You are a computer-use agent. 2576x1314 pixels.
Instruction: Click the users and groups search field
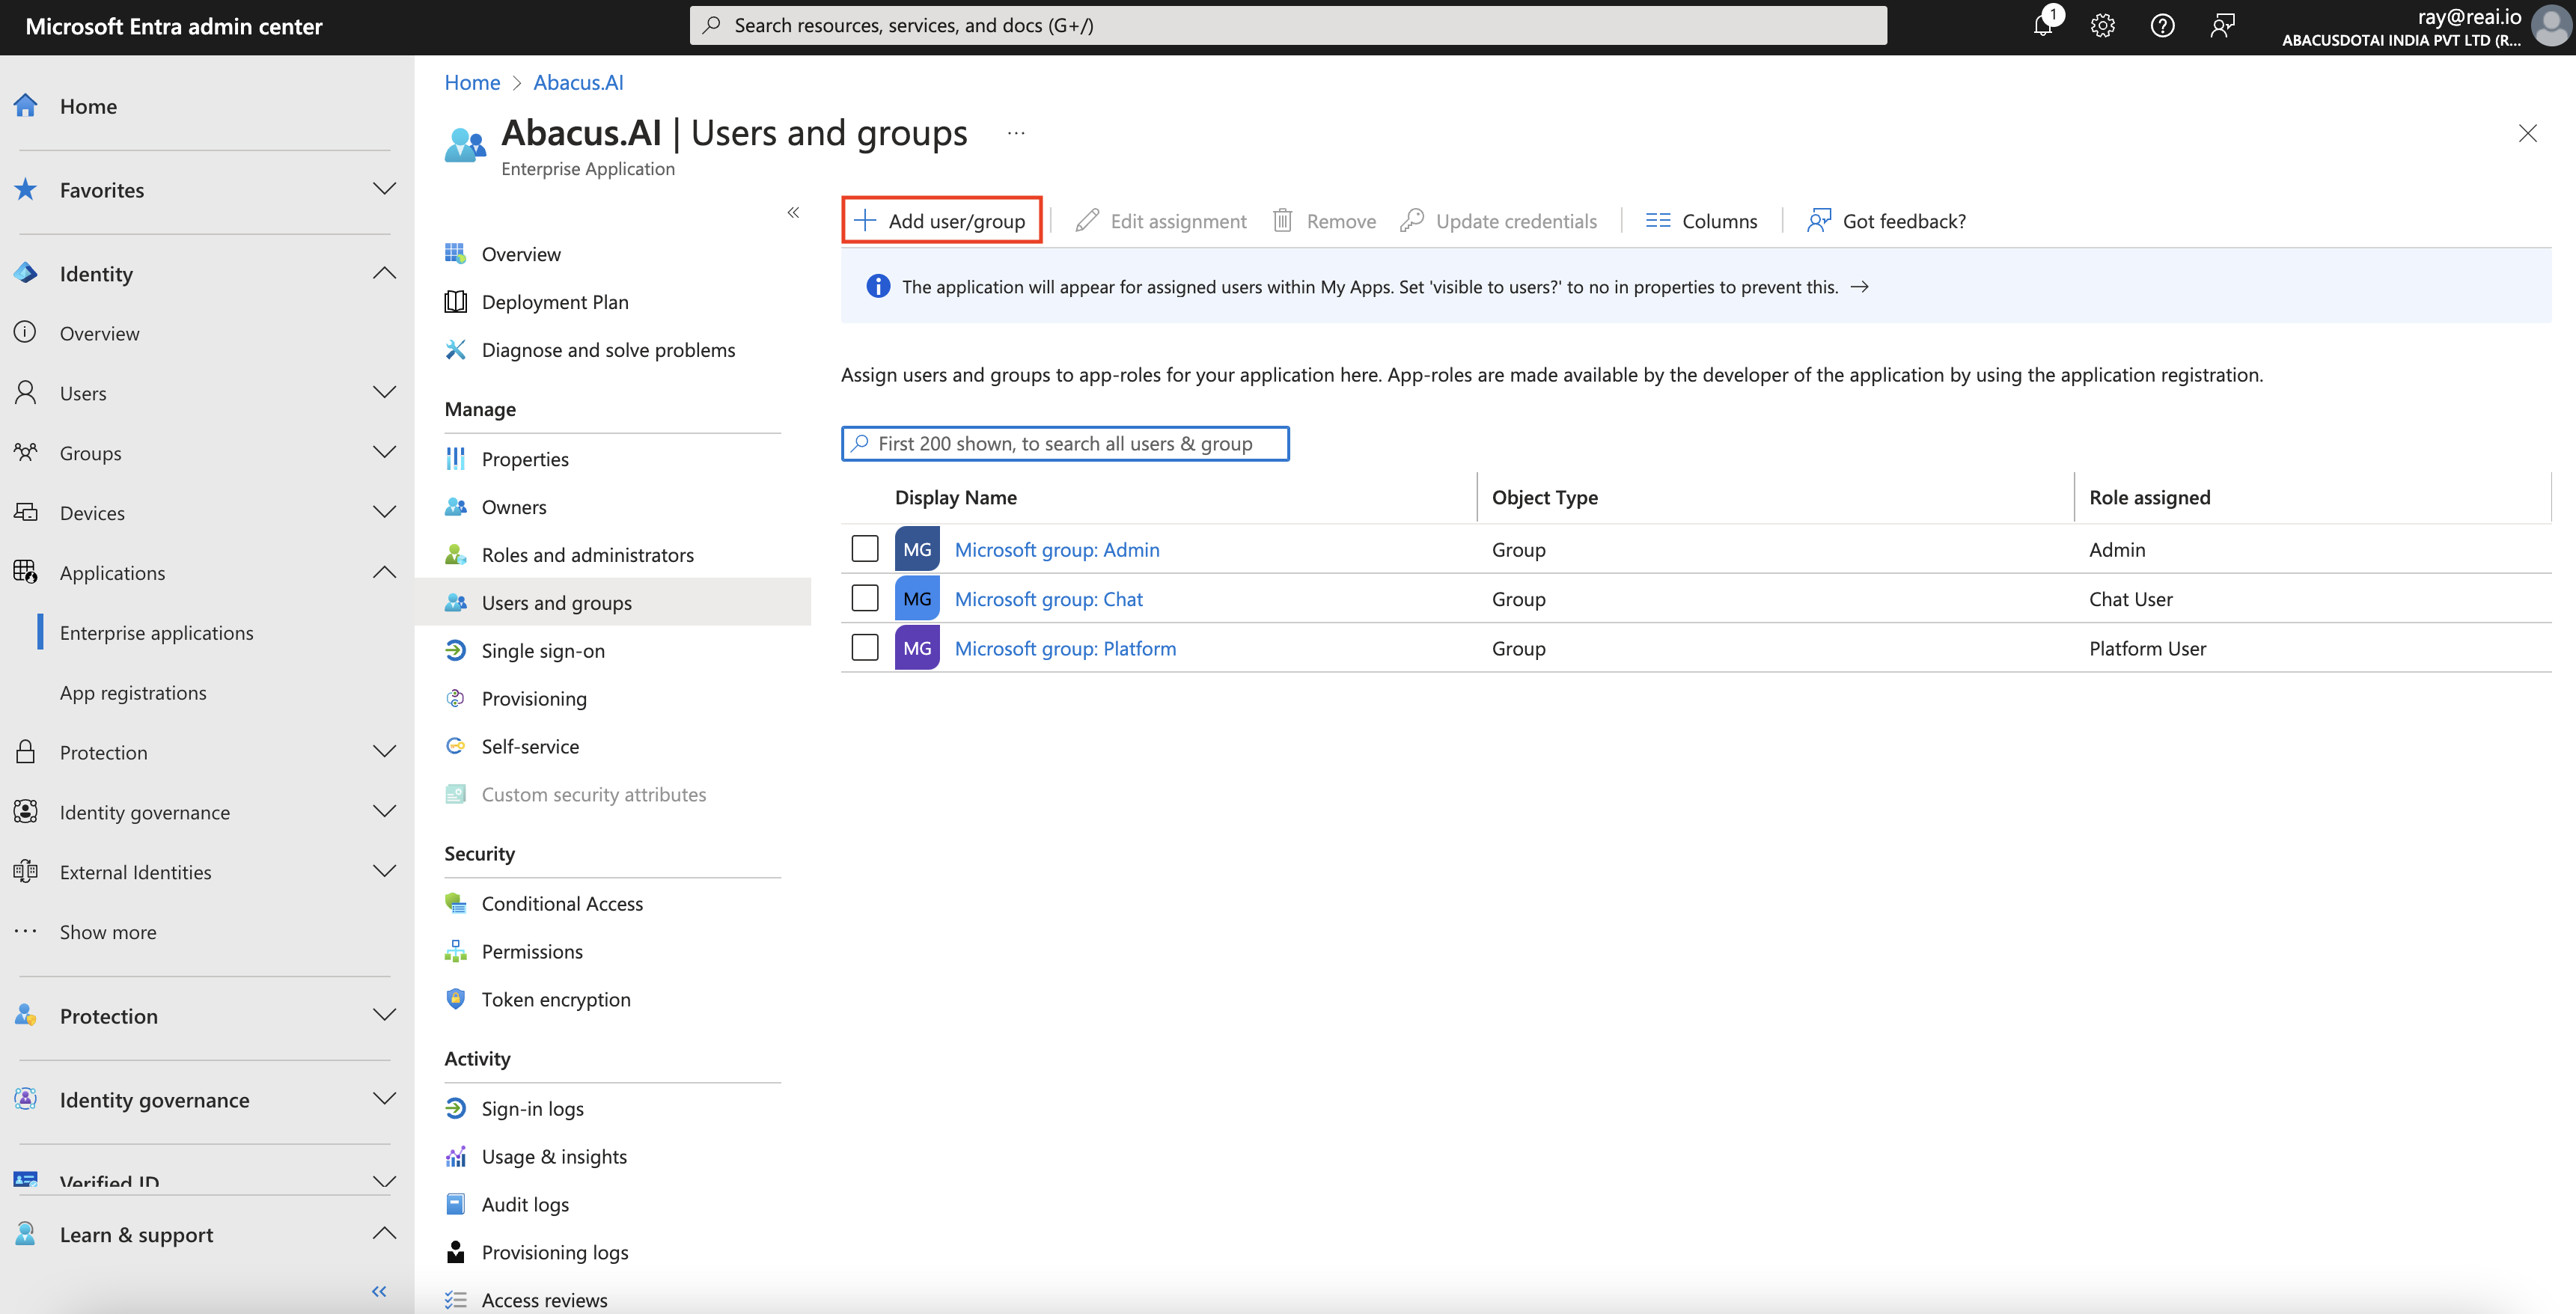[1065, 443]
